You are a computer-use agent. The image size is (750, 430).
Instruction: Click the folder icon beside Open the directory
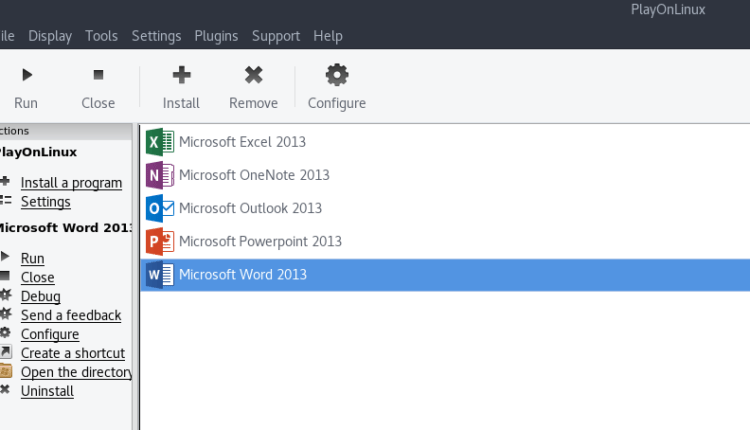6,371
